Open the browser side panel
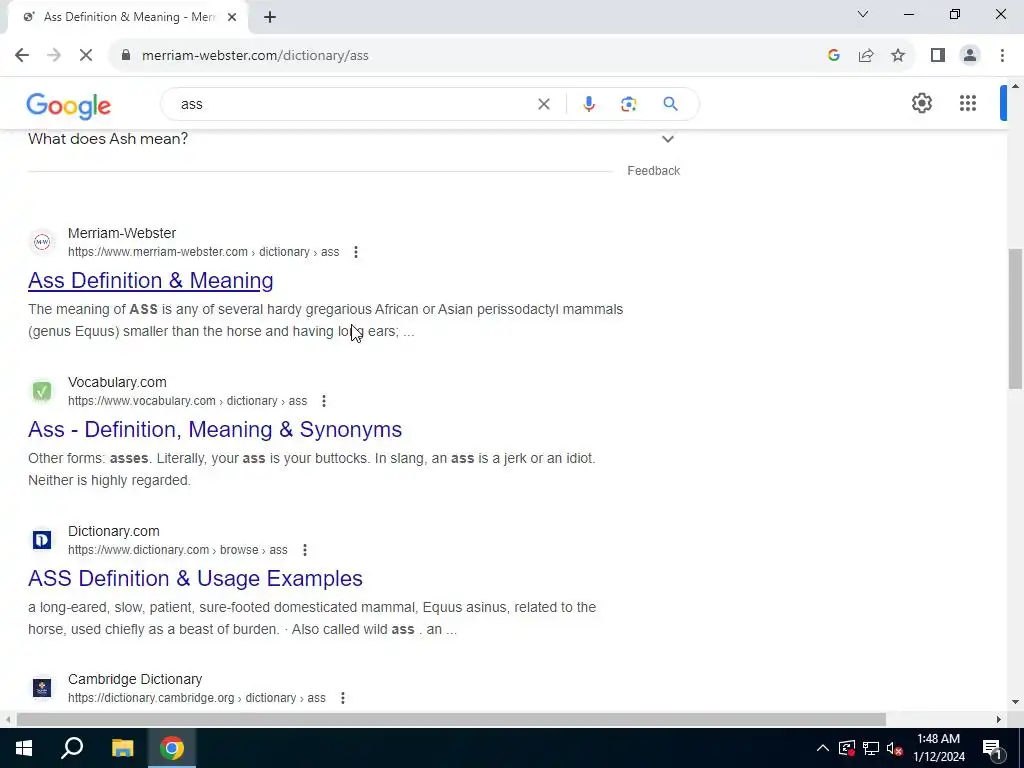The width and height of the screenshot is (1024, 768). pos(938,56)
